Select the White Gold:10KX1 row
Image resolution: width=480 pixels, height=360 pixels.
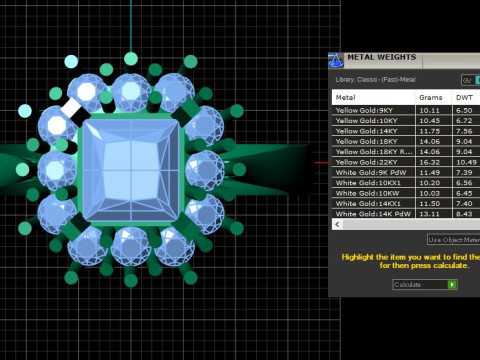coord(406,183)
